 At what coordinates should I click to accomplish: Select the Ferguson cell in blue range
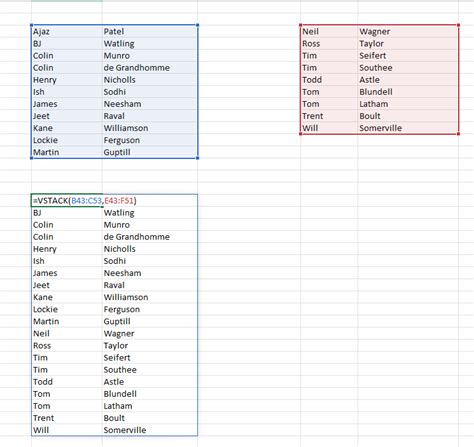click(150, 140)
